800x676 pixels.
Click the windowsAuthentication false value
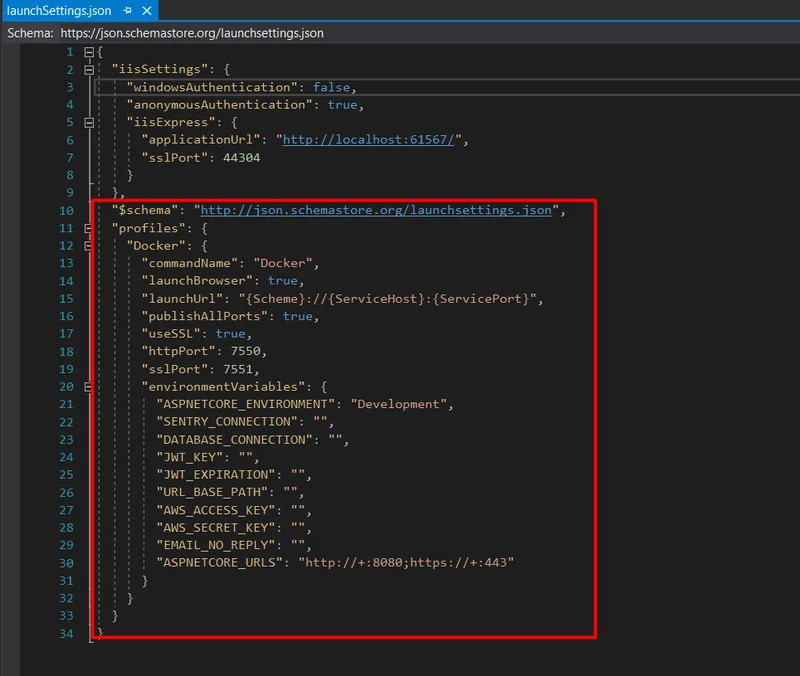coord(331,87)
